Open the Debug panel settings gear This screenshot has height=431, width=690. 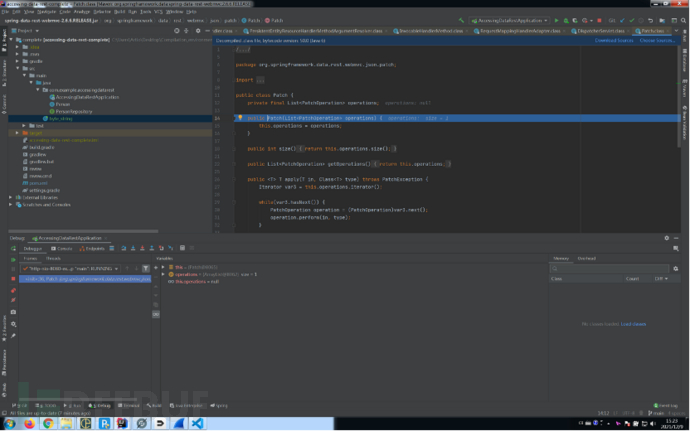coord(667,238)
